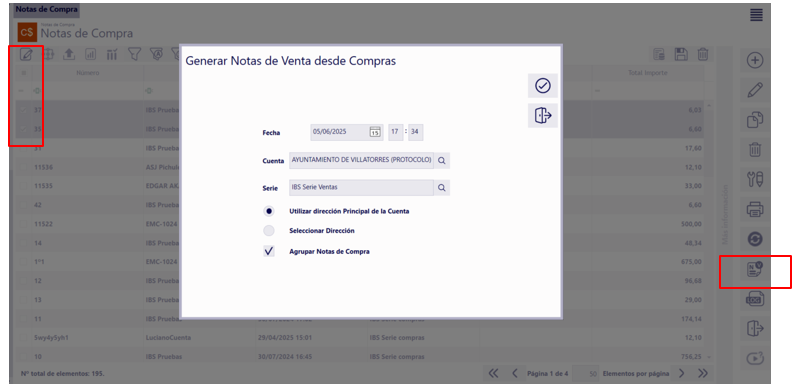Jump to the first page

pos(494,373)
